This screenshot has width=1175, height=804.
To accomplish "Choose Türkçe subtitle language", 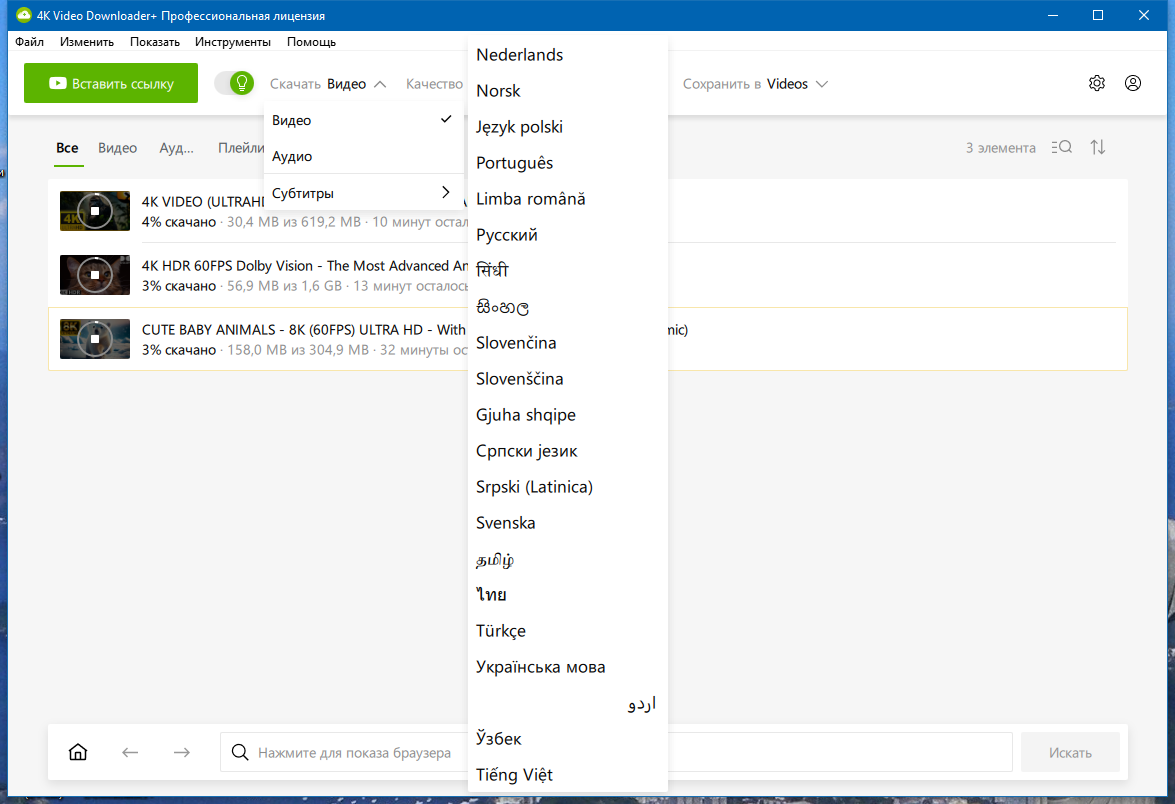I will click(567, 631).
